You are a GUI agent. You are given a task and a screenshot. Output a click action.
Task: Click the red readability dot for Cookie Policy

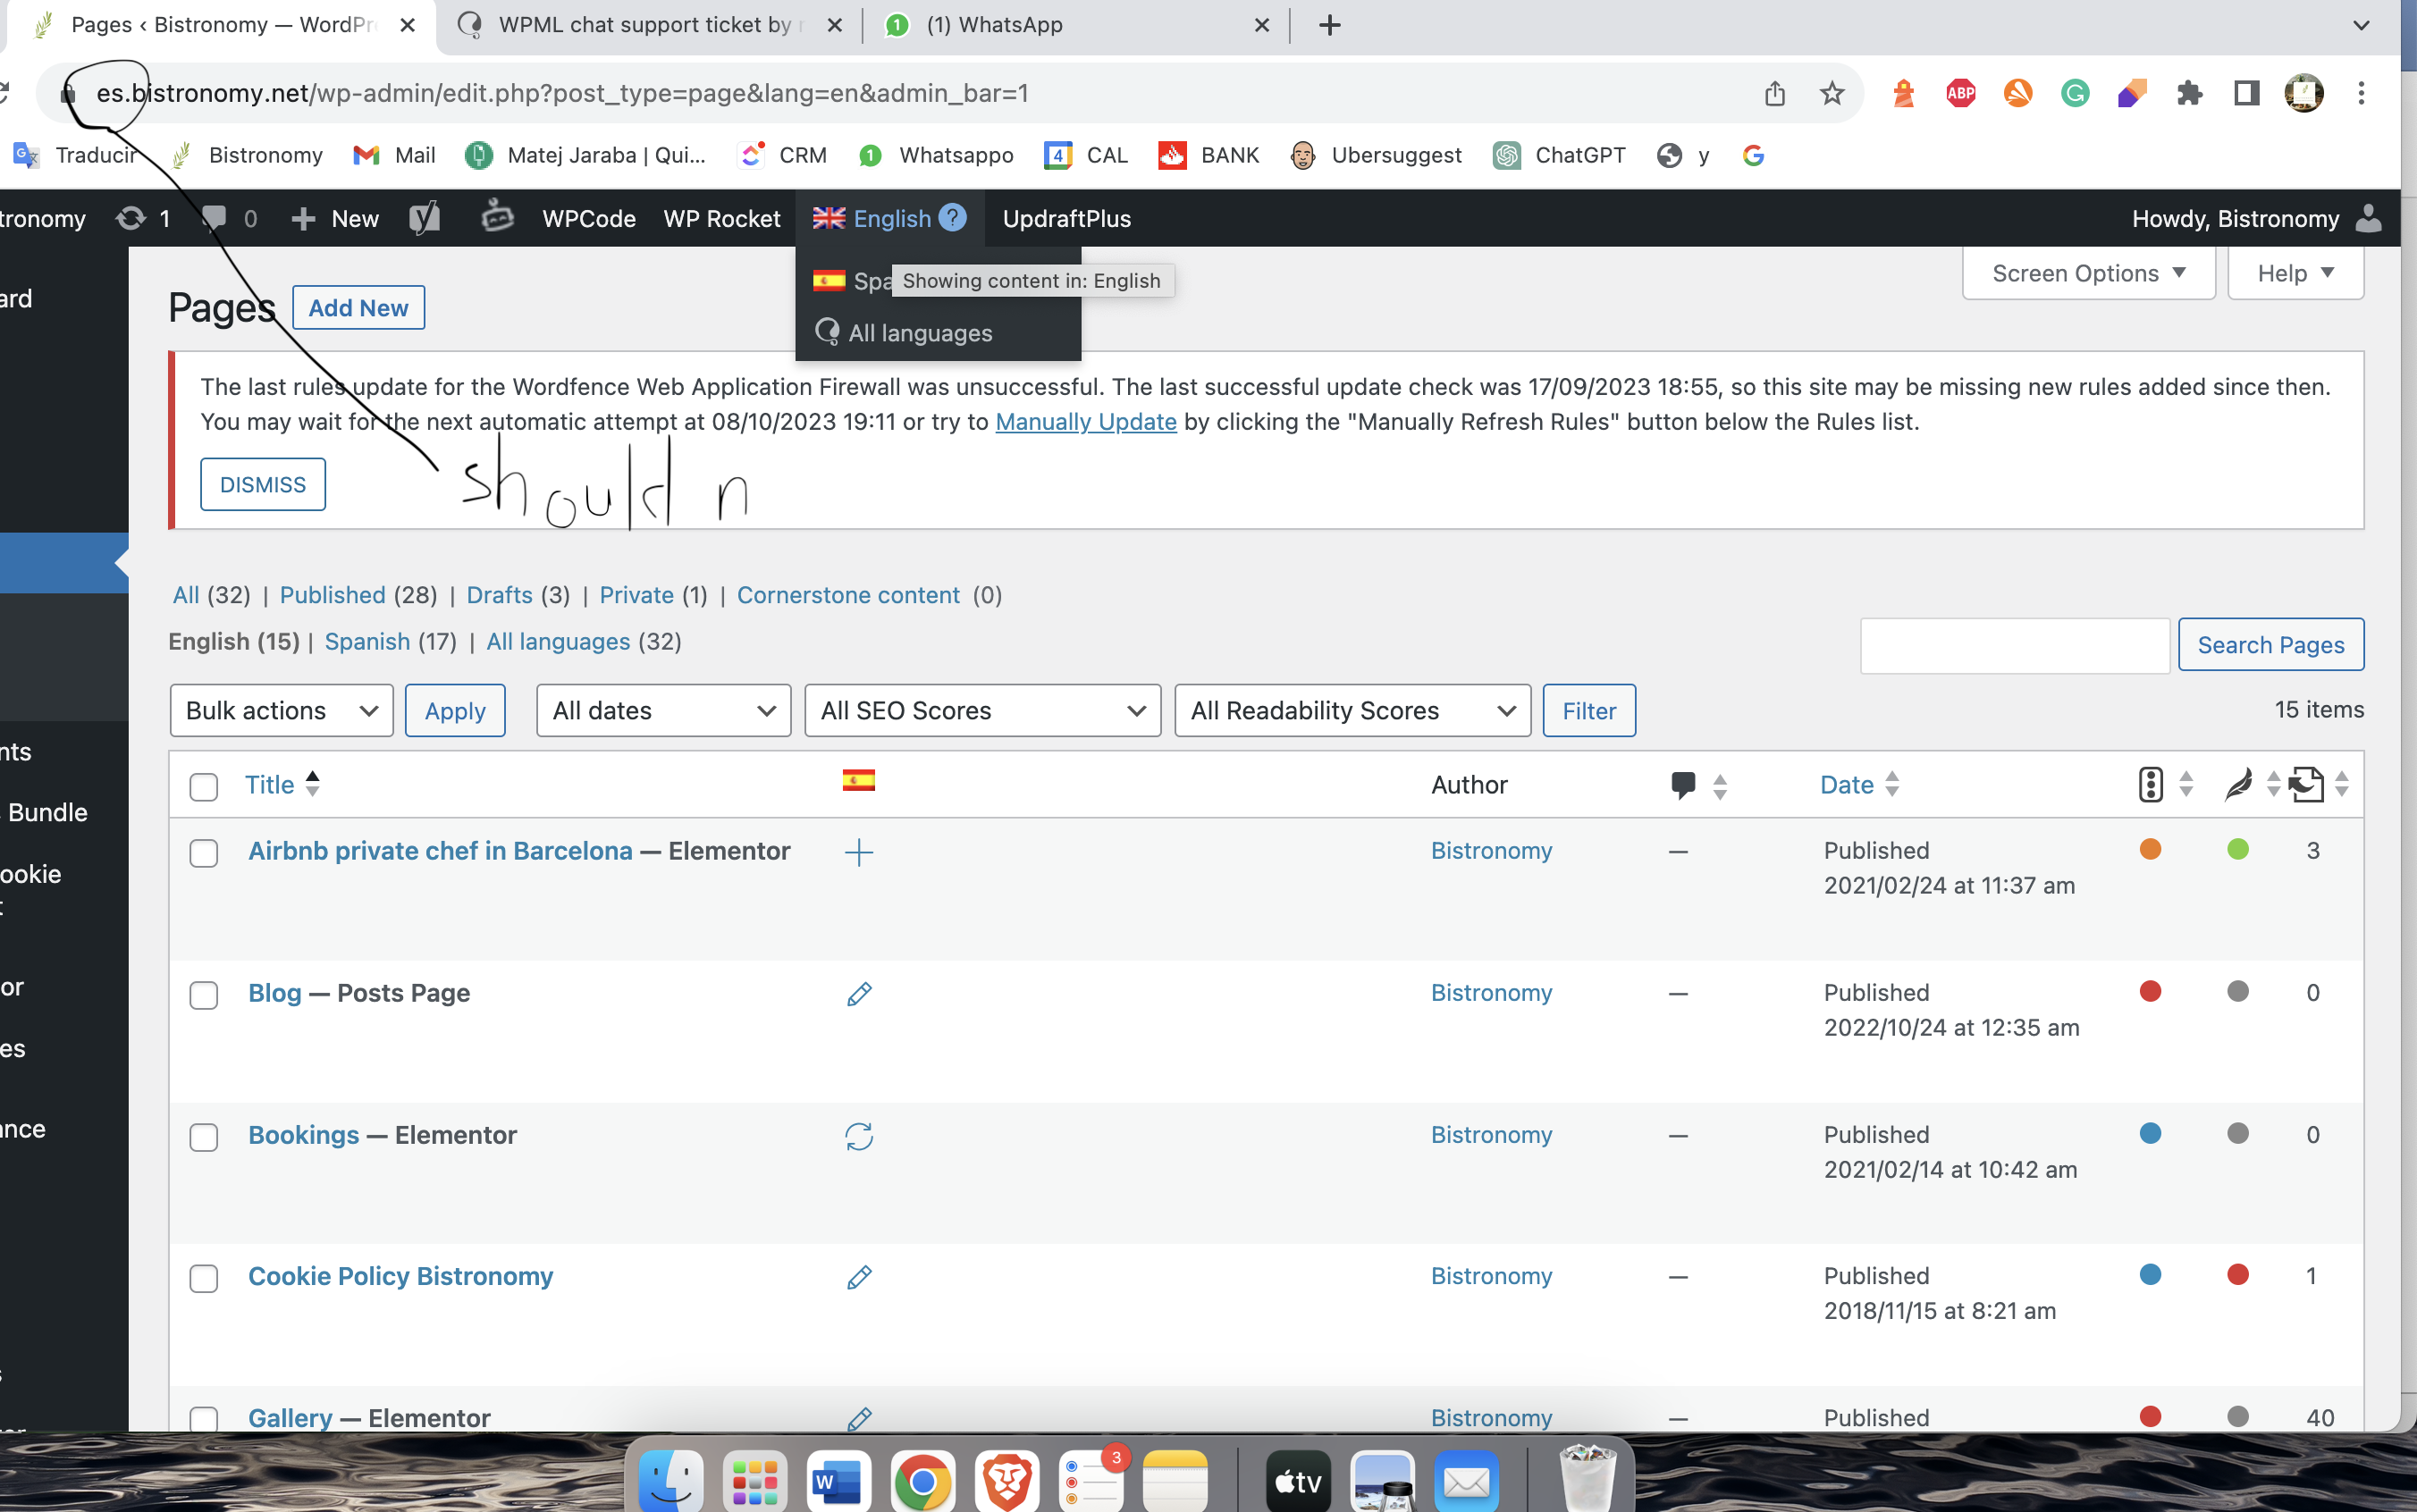2238,1274
